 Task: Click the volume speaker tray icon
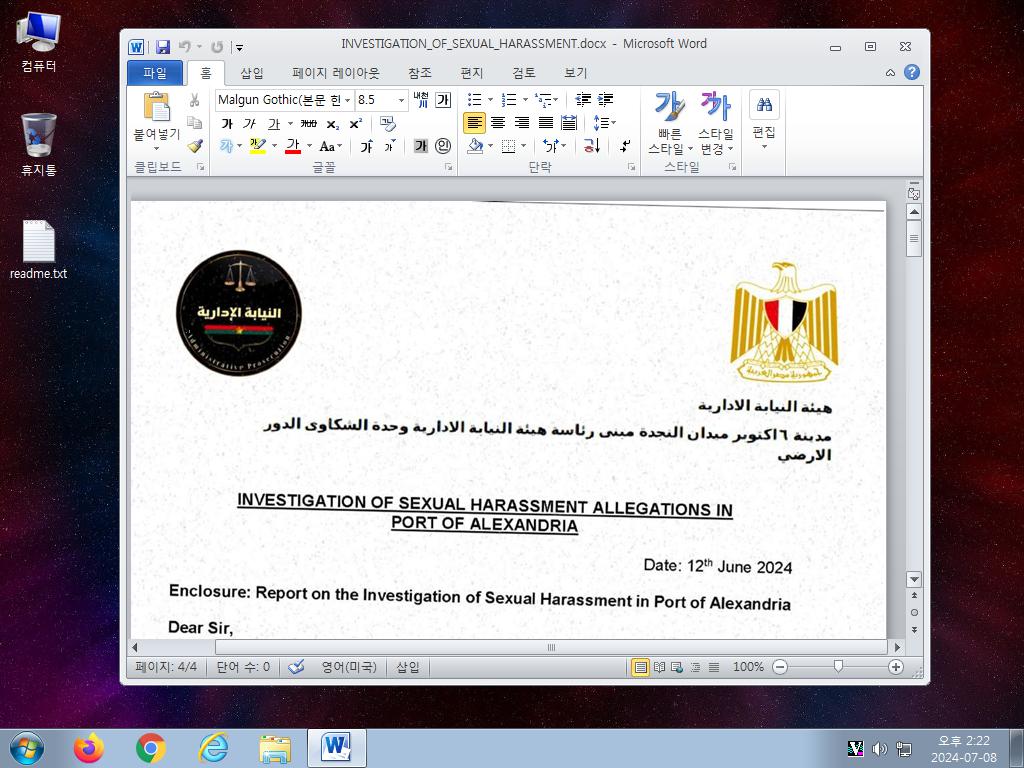[880, 748]
